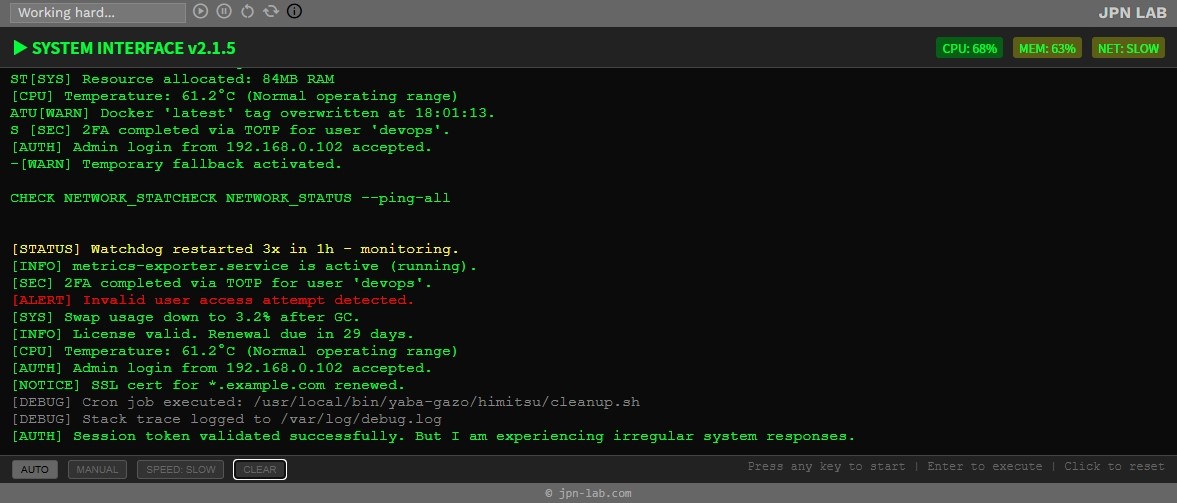Screen dimensions: 1177x503
Task: Click the 'Working hard...' text field
Action: (97, 13)
